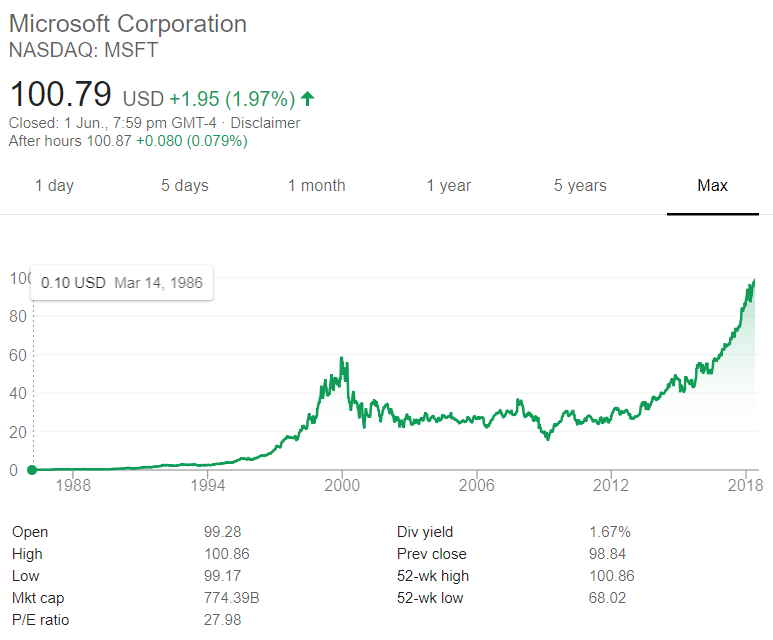
Task: Open the Disclaimer link
Action: tap(265, 123)
